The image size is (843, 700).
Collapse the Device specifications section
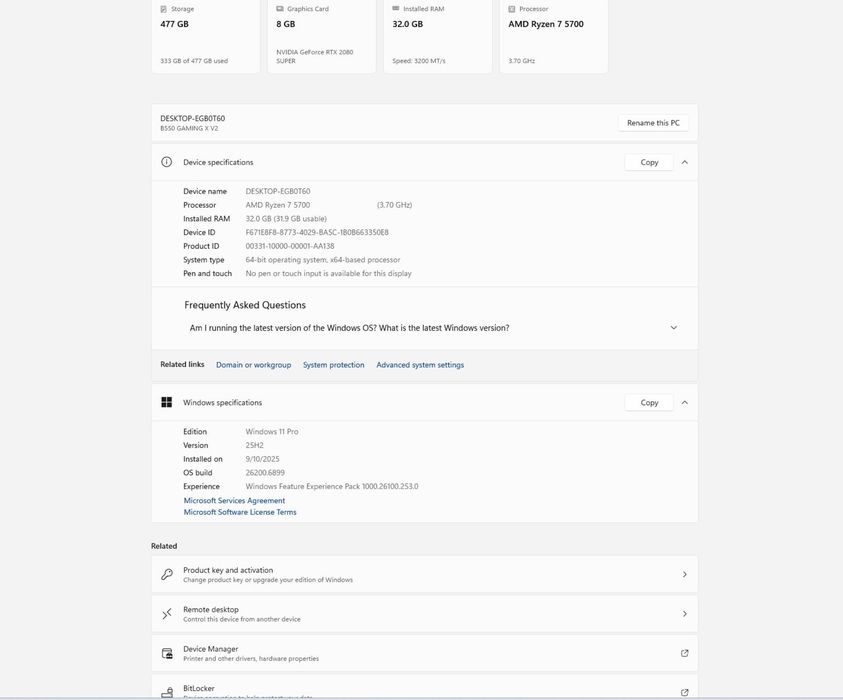(x=685, y=162)
